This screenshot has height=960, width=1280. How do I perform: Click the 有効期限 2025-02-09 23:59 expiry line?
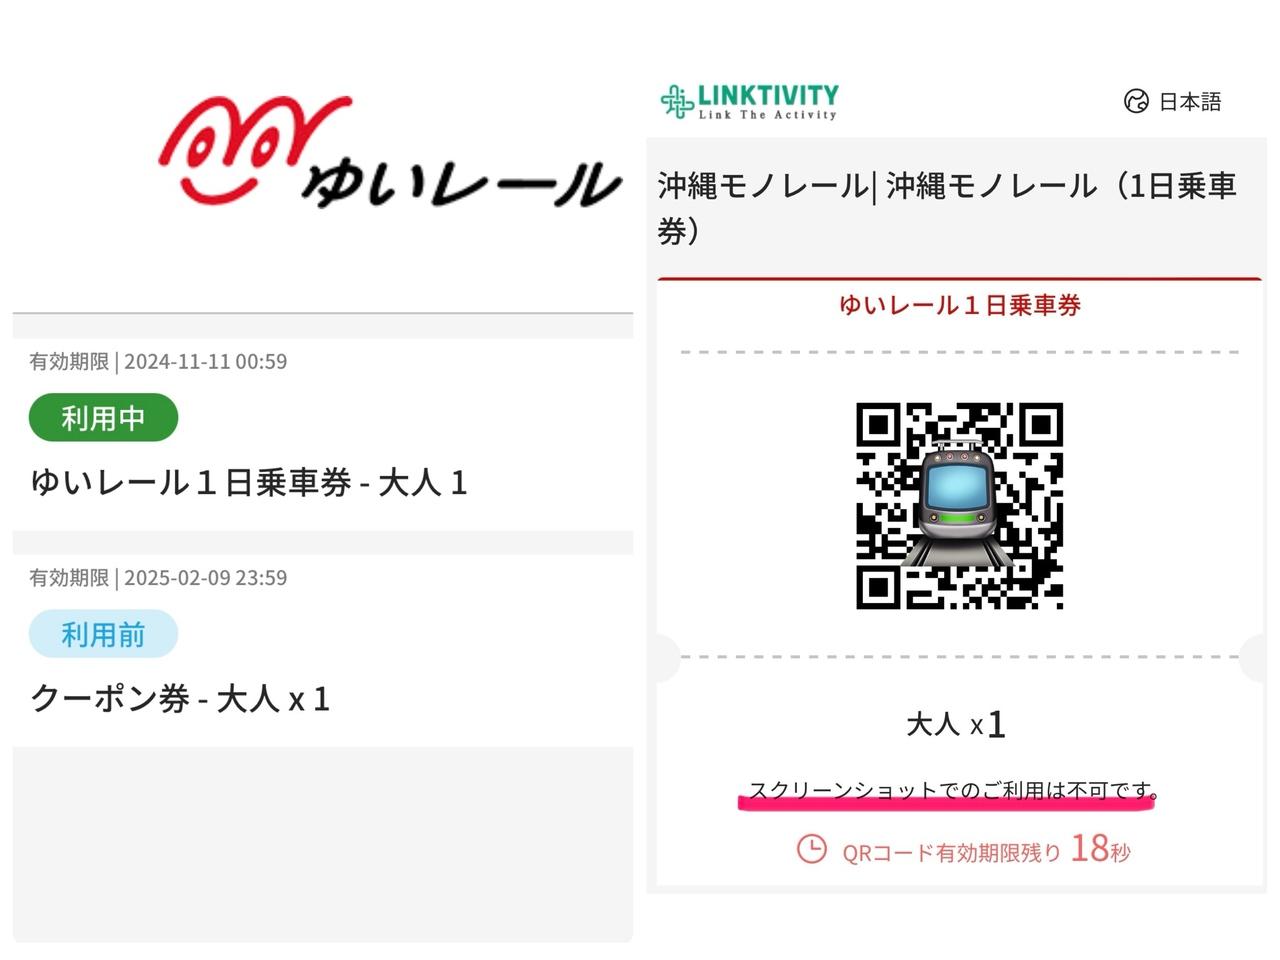[x=158, y=578]
